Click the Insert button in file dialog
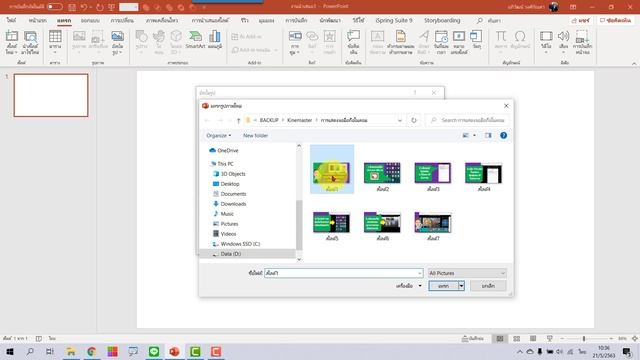Screen dimensions: 640x360 (x=443, y=286)
